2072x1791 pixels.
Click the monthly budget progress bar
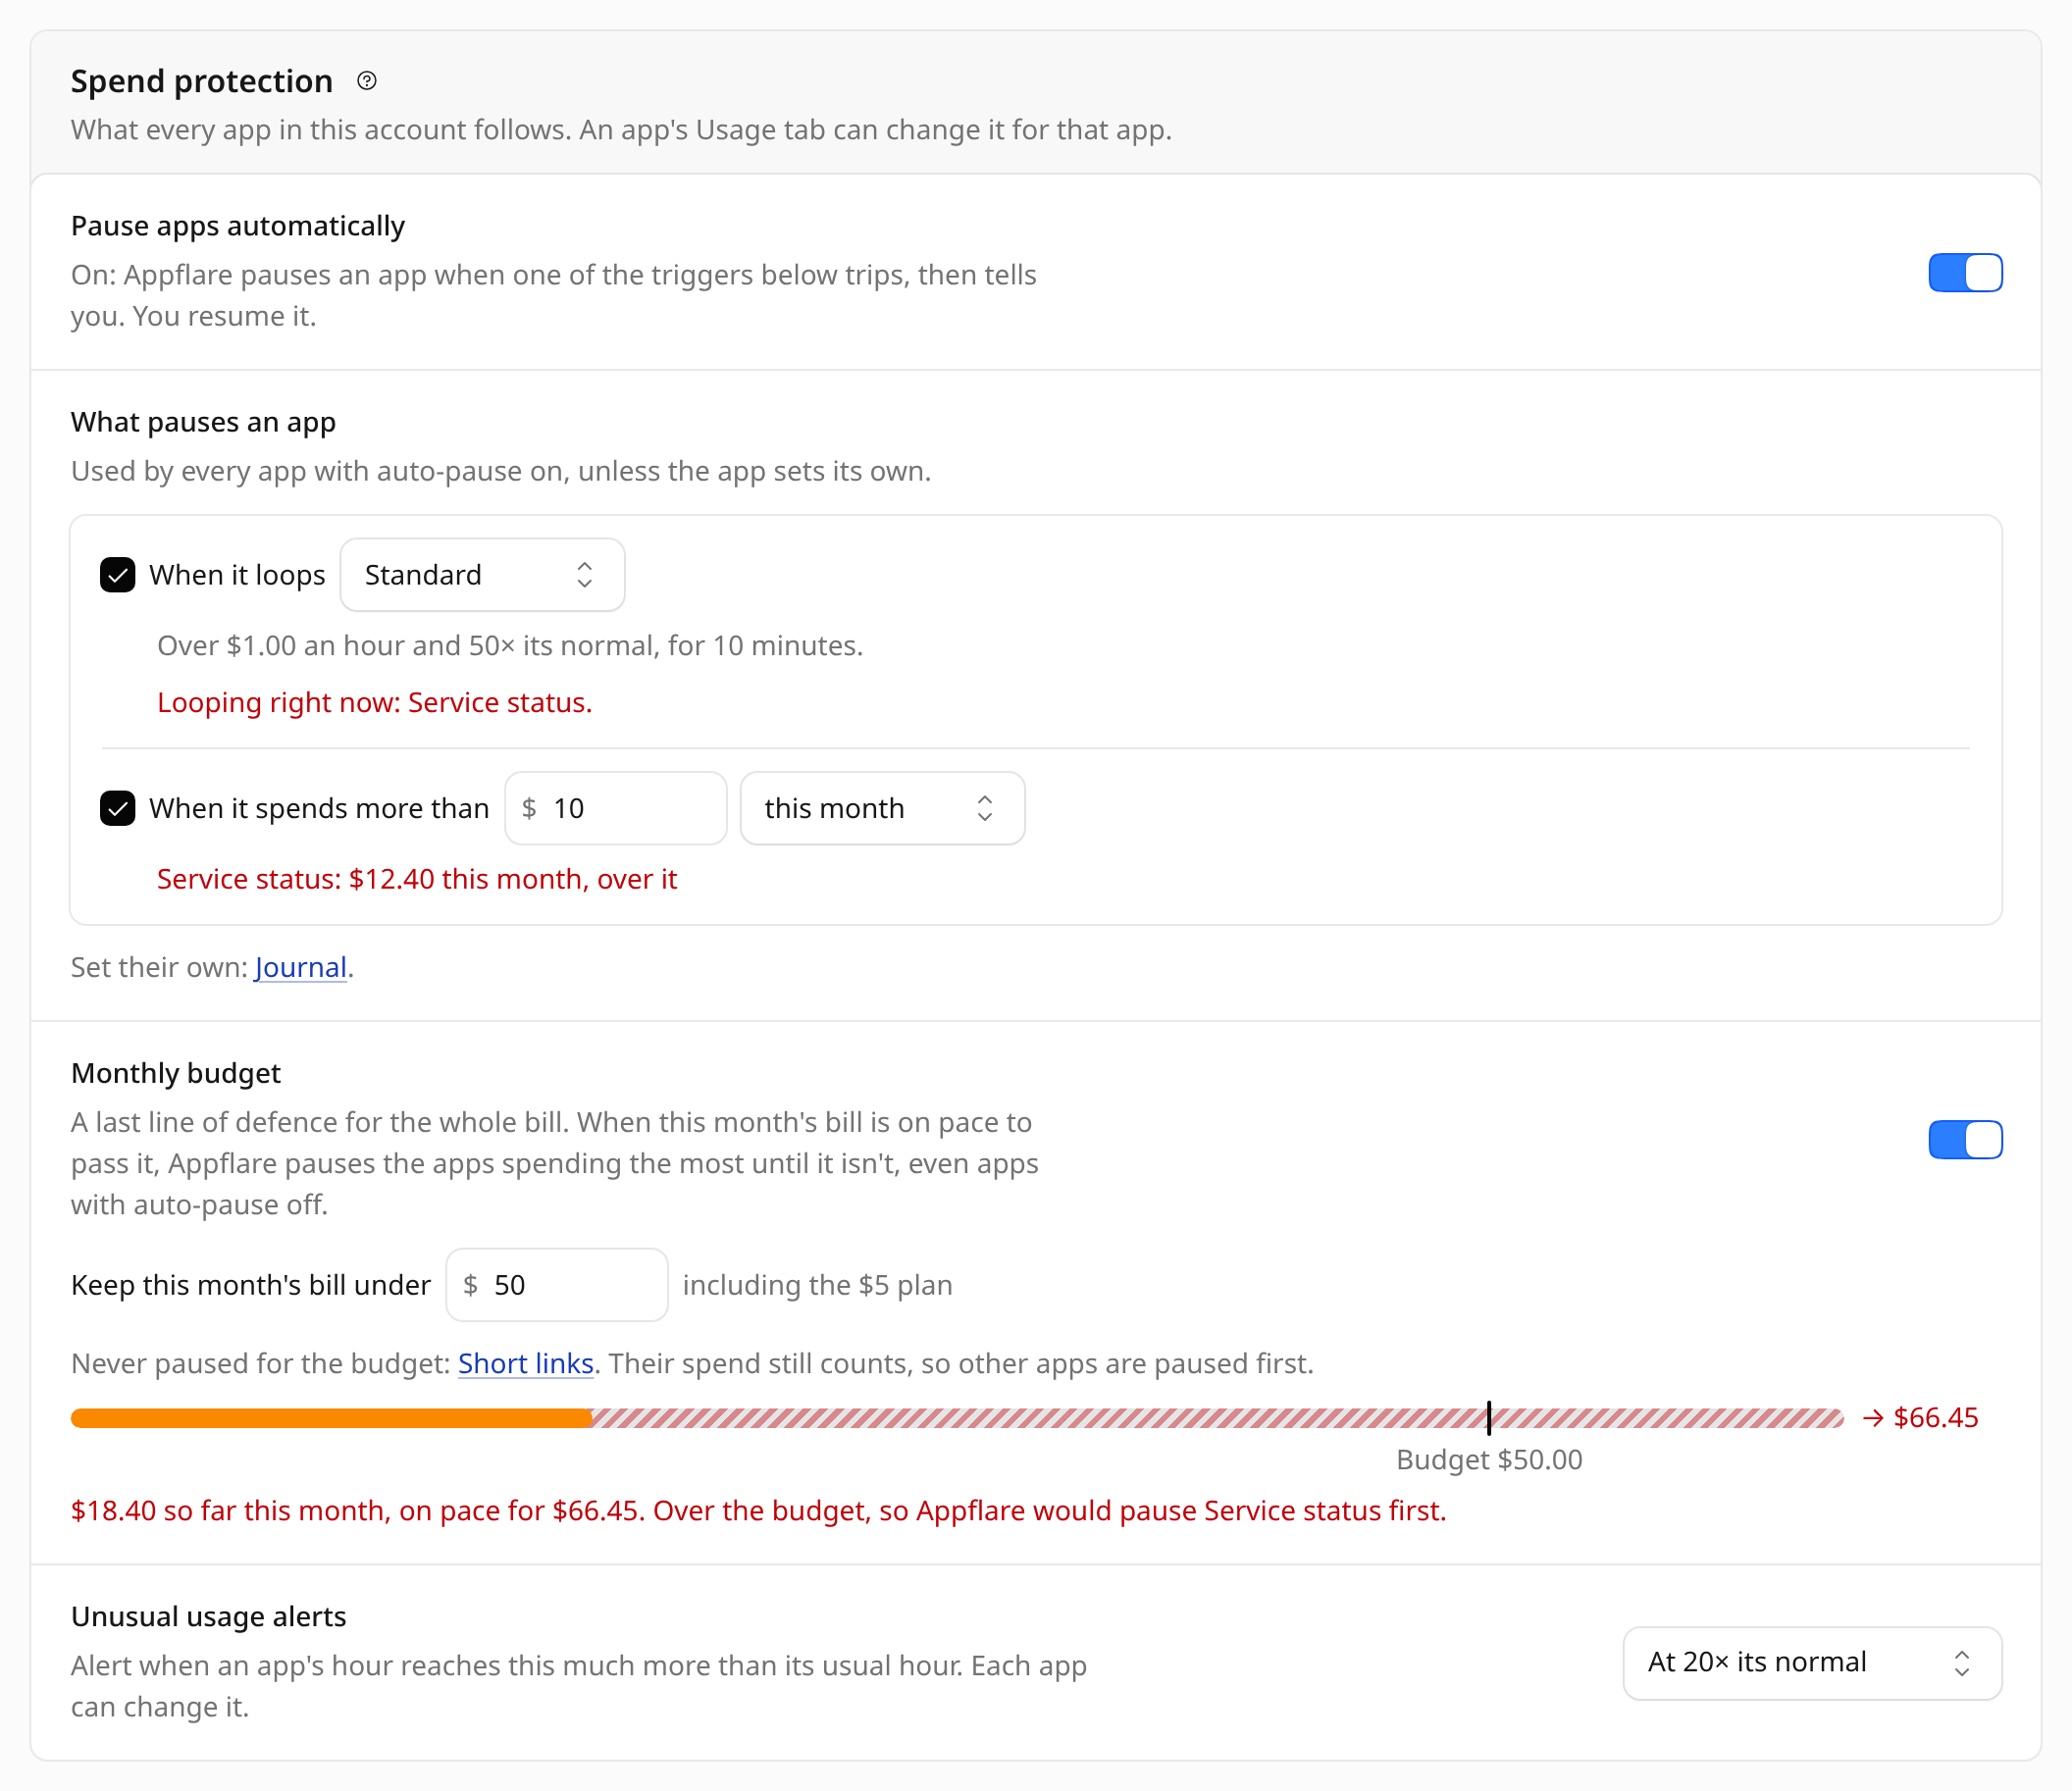click(956, 1417)
